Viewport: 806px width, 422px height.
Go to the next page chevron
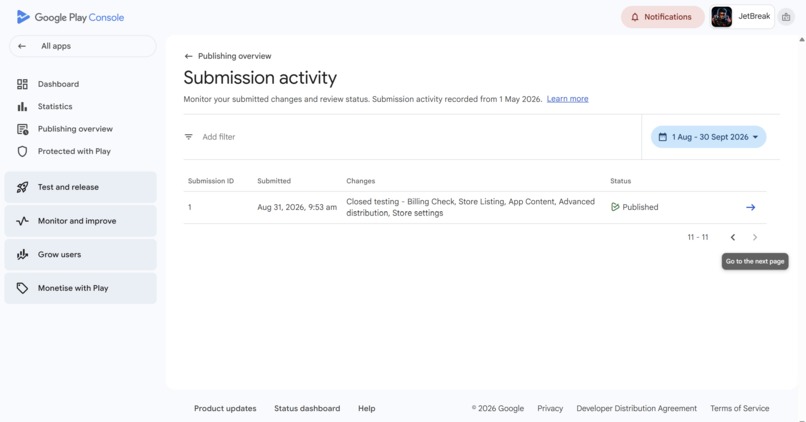tap(755, 237)
